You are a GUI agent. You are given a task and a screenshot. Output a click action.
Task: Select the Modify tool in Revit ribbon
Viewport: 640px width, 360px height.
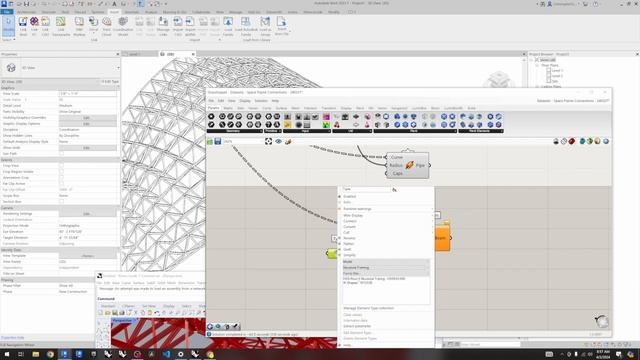click(8, 26)
